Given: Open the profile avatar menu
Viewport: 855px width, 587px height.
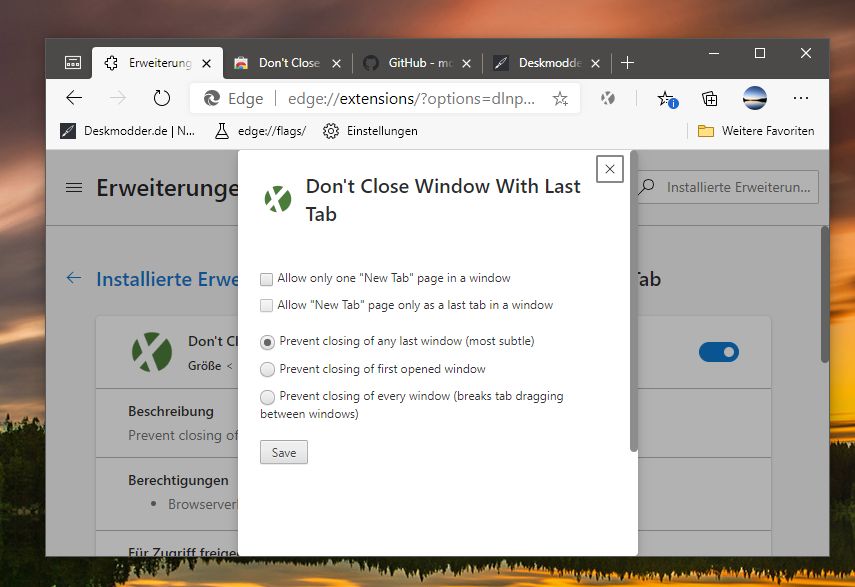Looking at the screenshot, I should point(755,98).
